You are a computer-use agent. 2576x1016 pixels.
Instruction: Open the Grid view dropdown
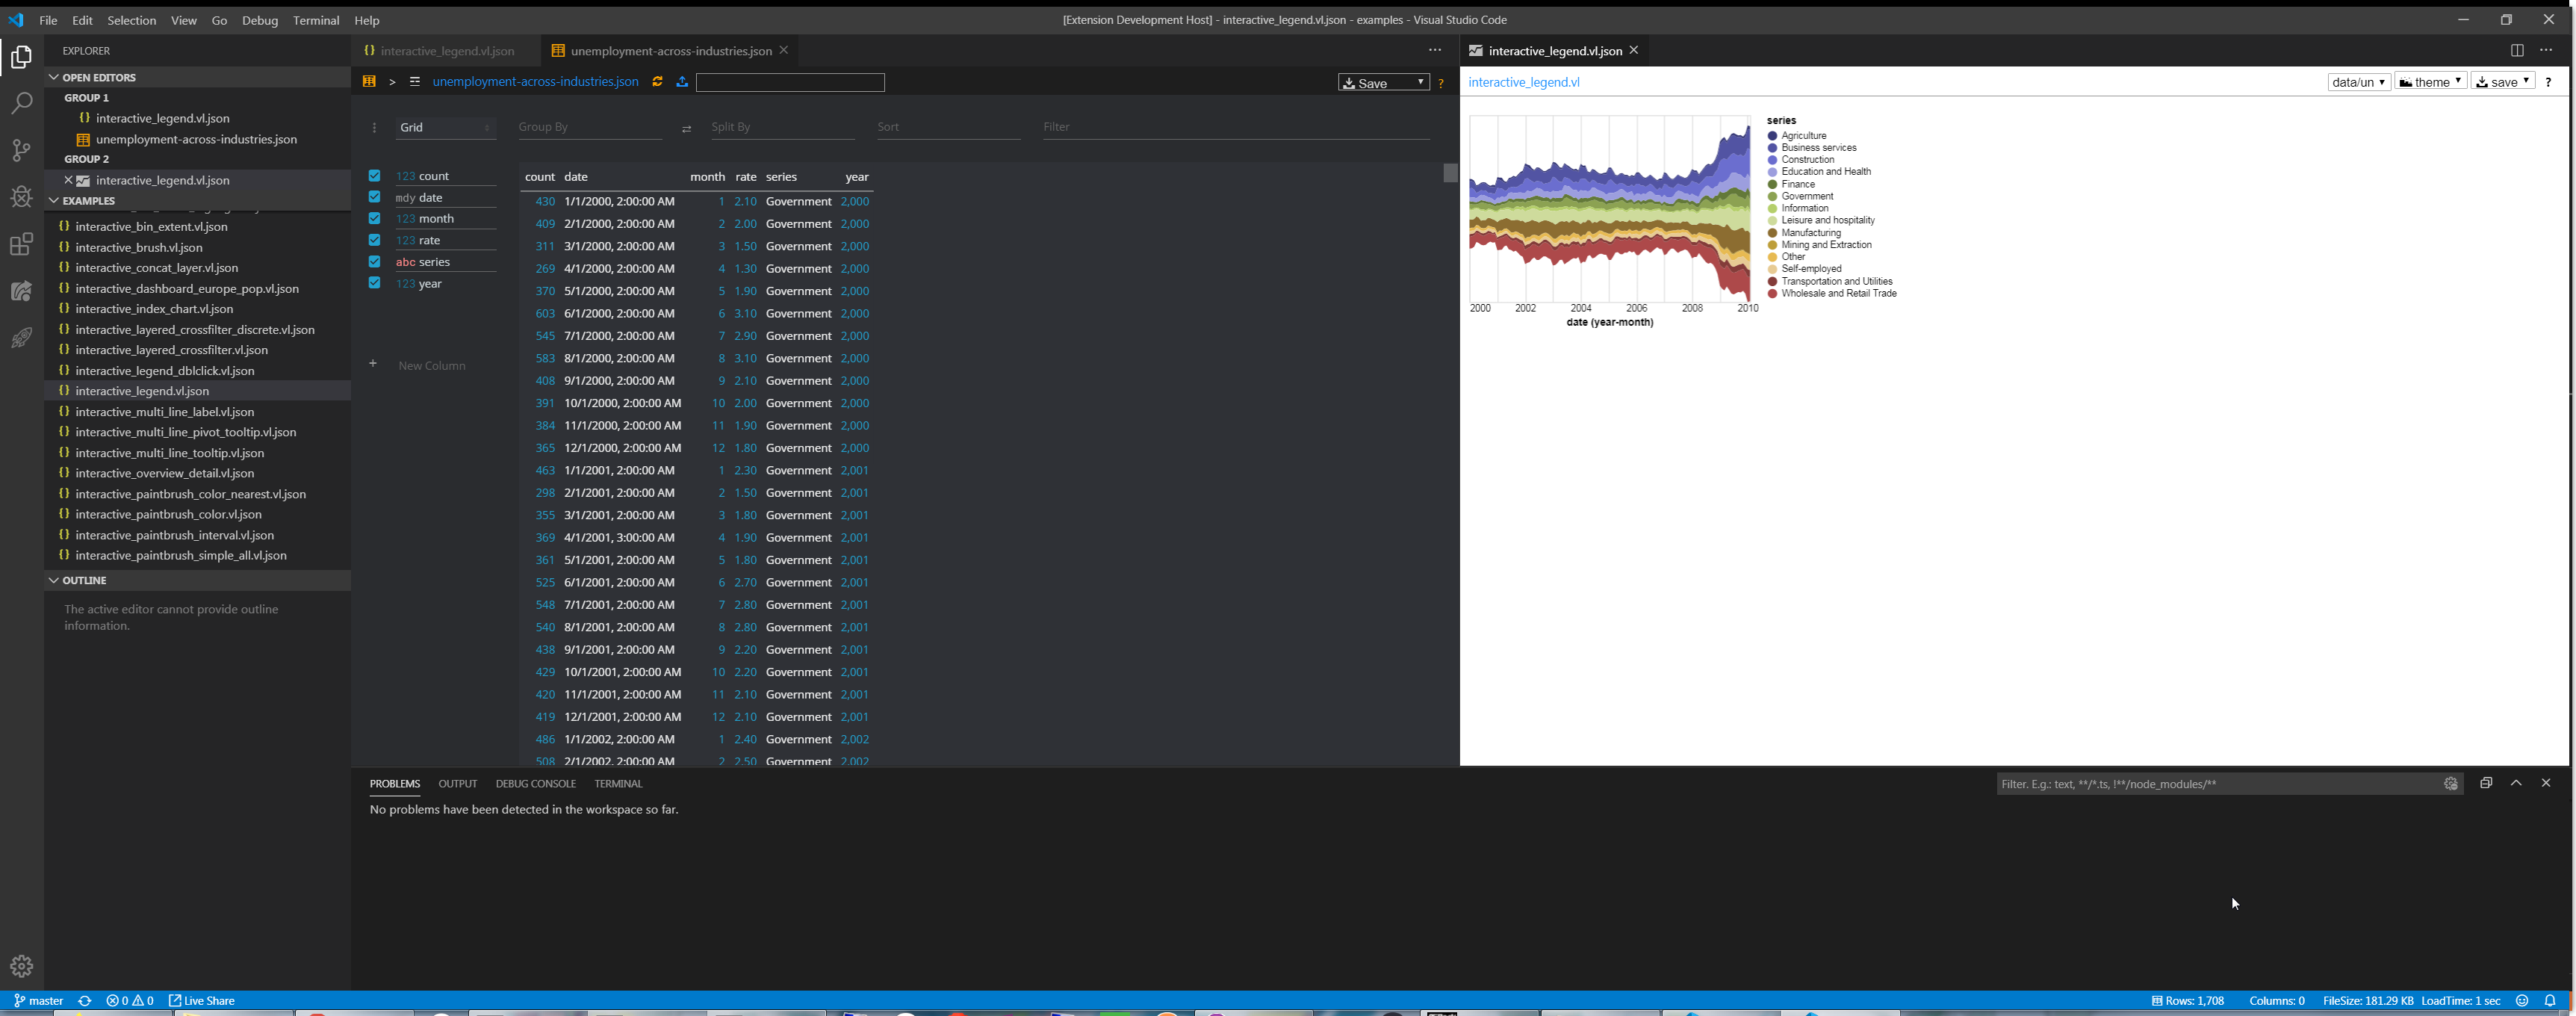click(446, 127)
